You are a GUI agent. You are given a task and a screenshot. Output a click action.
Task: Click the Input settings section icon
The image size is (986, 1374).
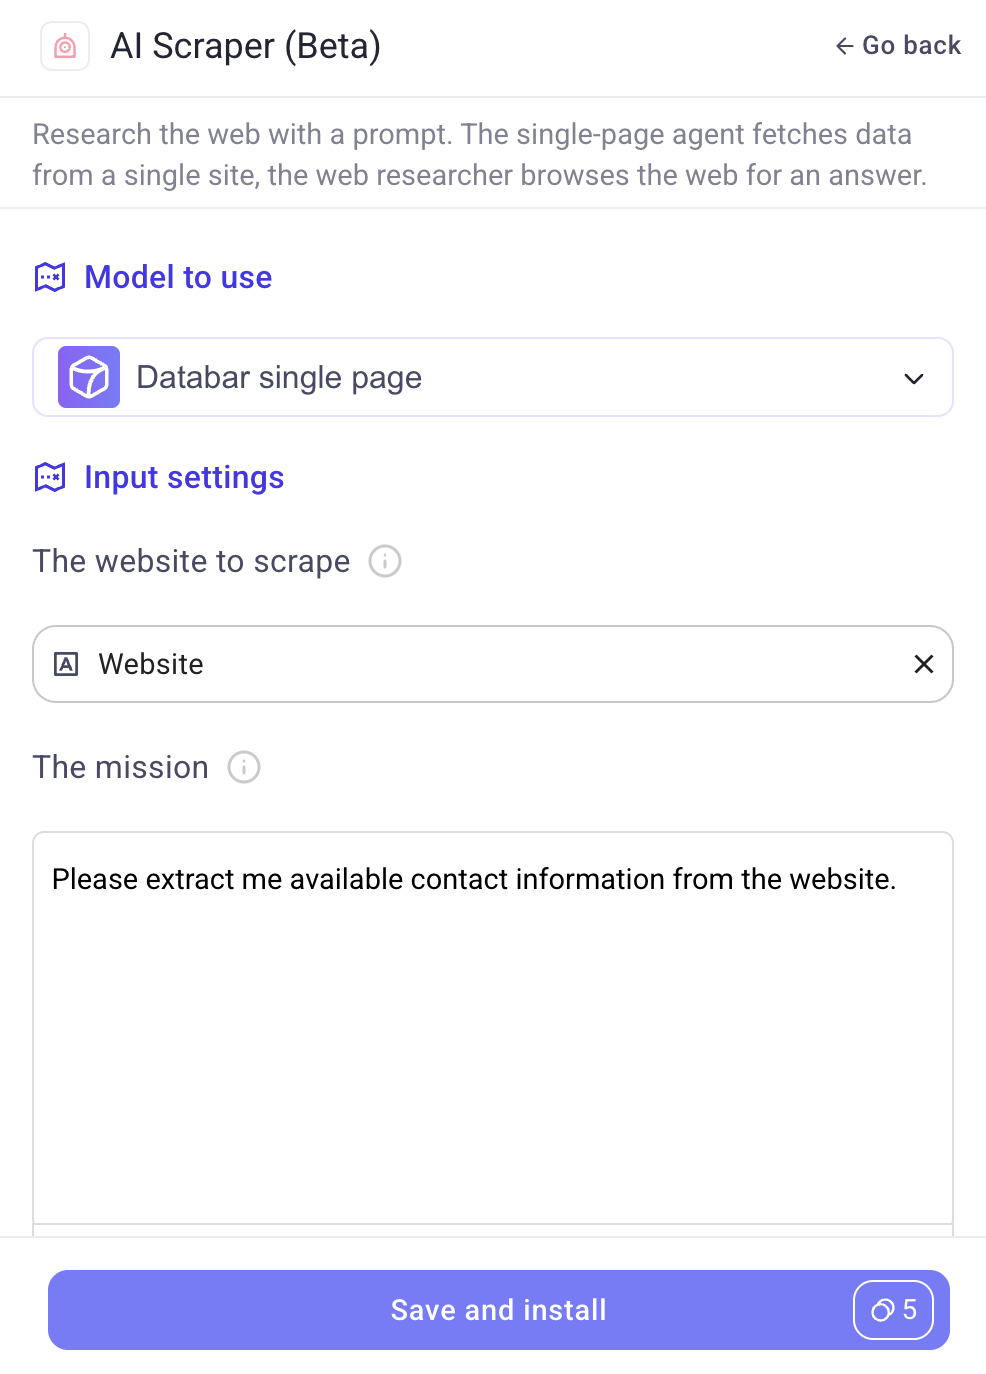(x=50, y=477)
